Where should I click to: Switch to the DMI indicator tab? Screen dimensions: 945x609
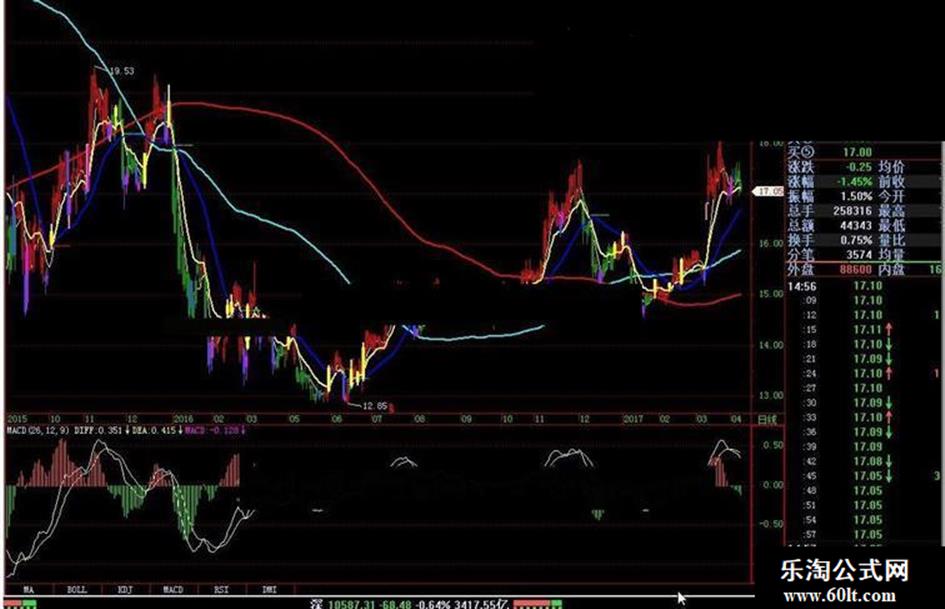coord(270,589)
